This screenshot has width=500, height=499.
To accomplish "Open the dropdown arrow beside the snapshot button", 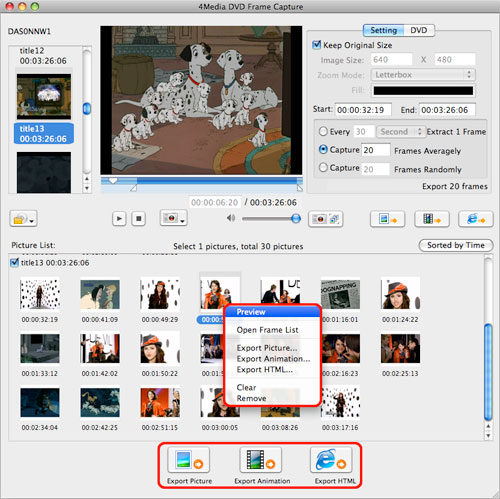I will tap(182, 221).
